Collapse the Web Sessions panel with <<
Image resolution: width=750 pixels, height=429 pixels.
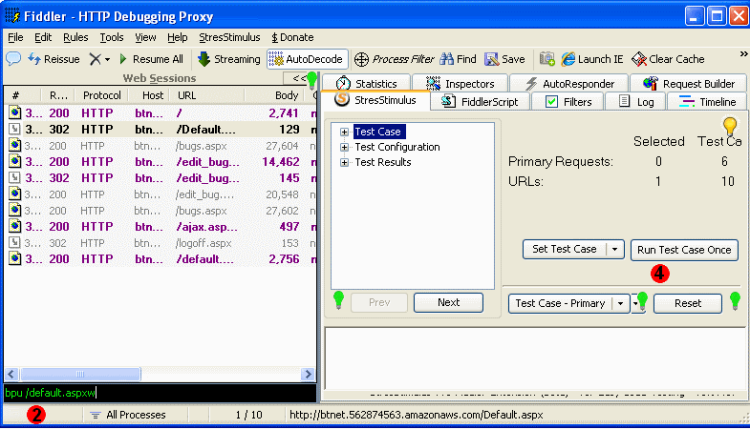tap(298, 78)
